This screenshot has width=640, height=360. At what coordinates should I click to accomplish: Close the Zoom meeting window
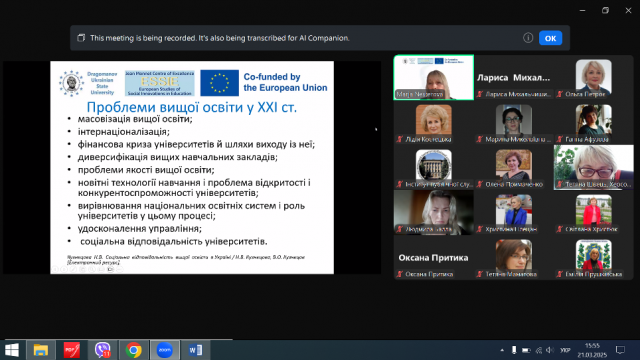[628, 10]
